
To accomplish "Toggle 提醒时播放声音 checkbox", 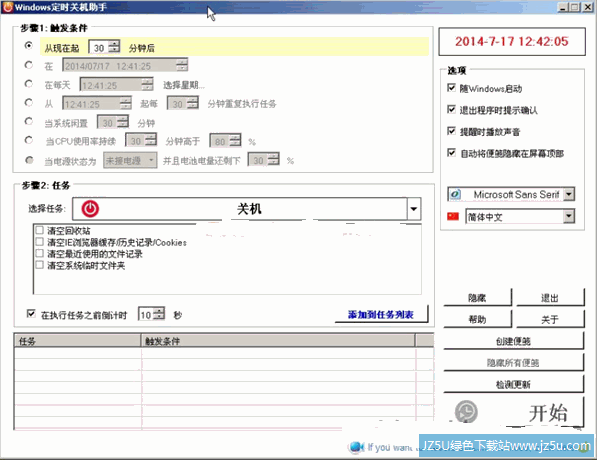I will point(452,131).
